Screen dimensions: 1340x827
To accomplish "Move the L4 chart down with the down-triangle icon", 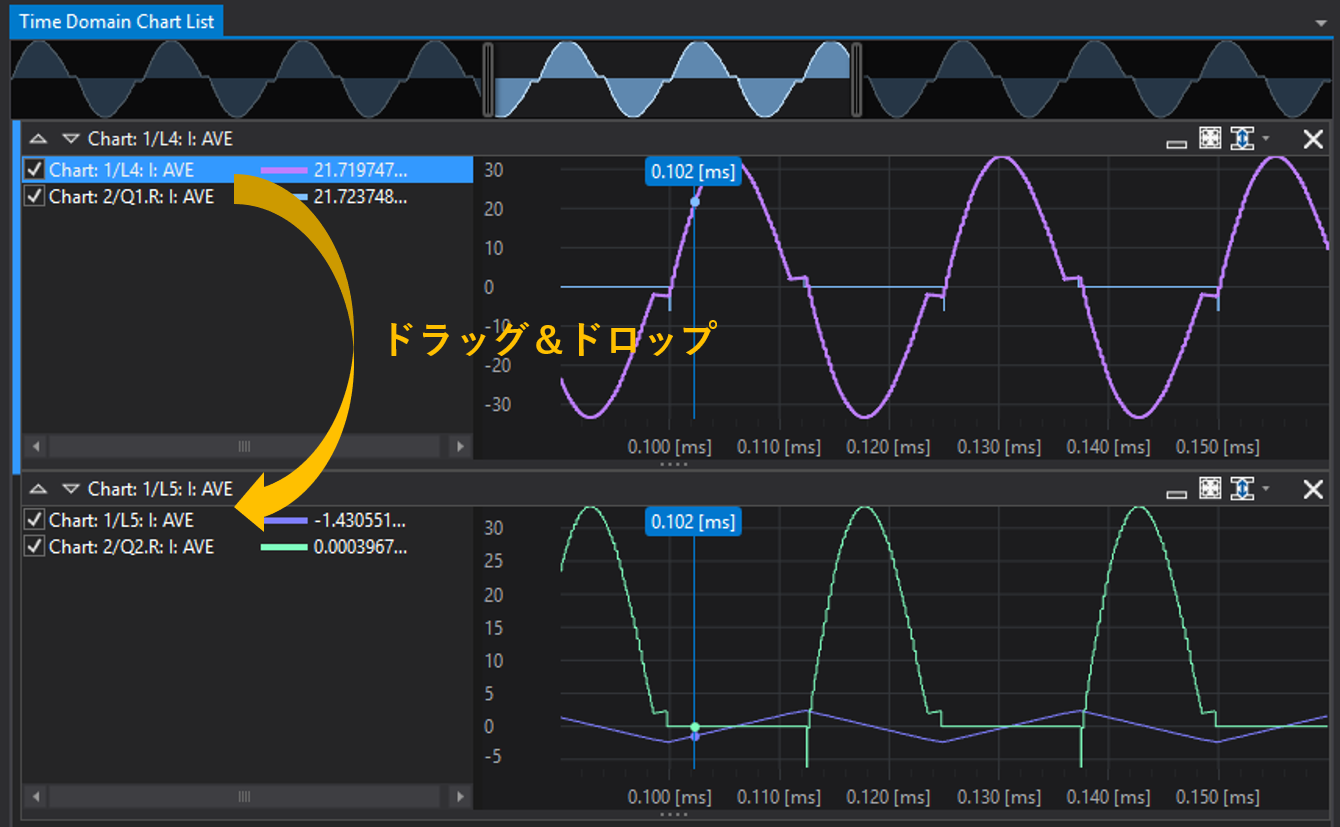I will point(70,139).
